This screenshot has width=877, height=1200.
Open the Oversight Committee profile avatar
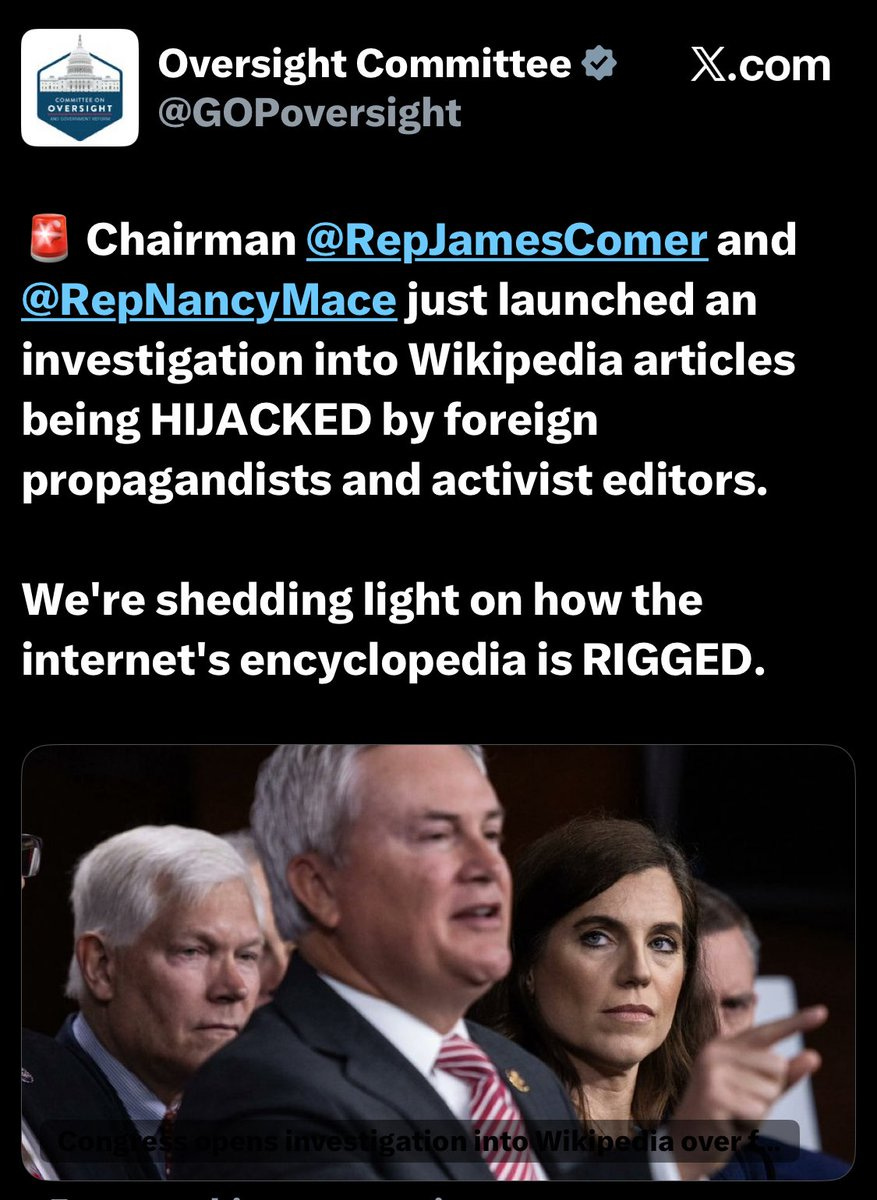[79, 87]
